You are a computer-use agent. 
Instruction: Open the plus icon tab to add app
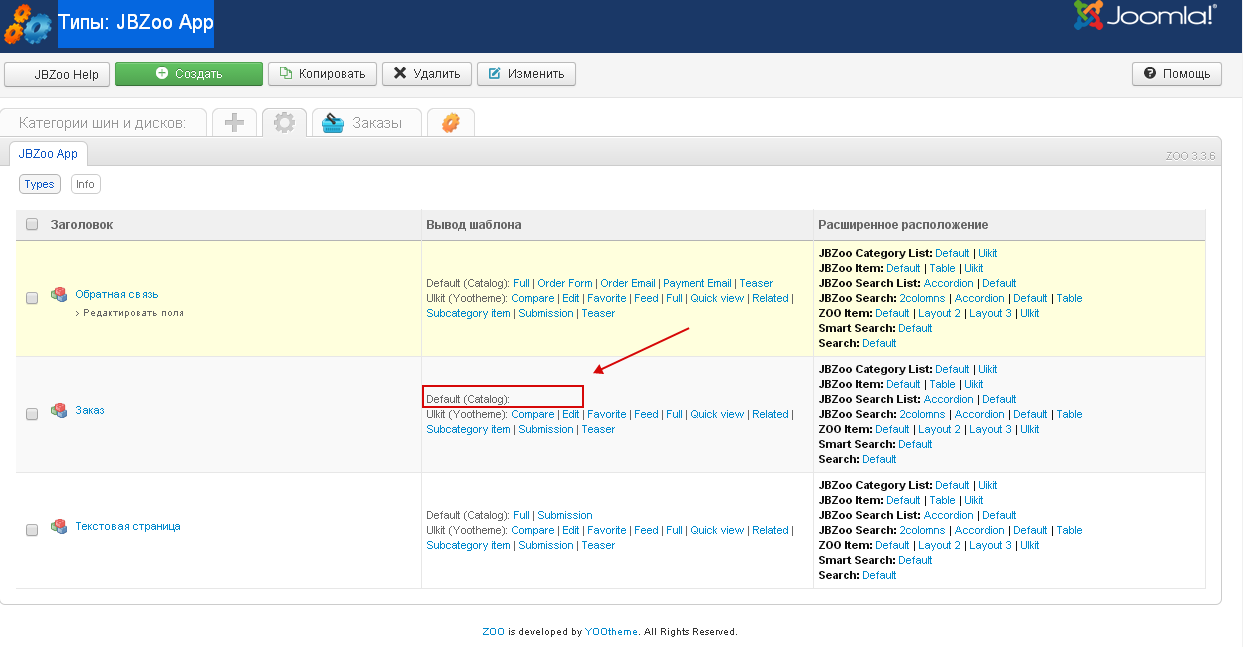234,122
